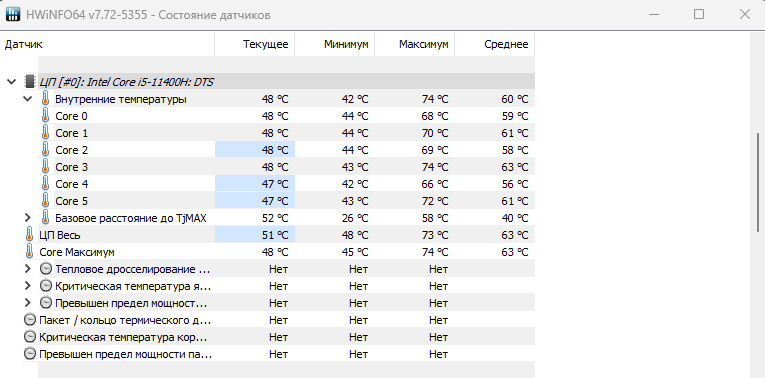Click the thermometer icon next to Core Максимум
This screenshot has height=378, width=765.
(29, 252)
